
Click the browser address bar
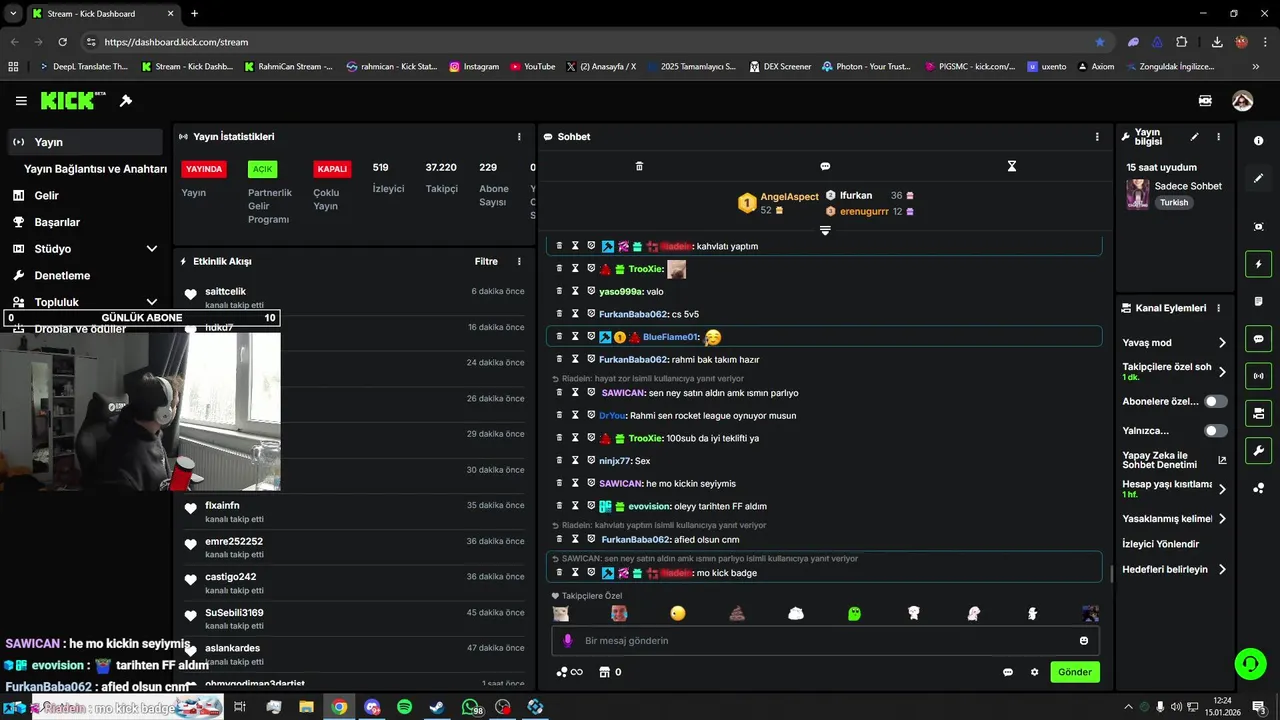coord(590,42)
